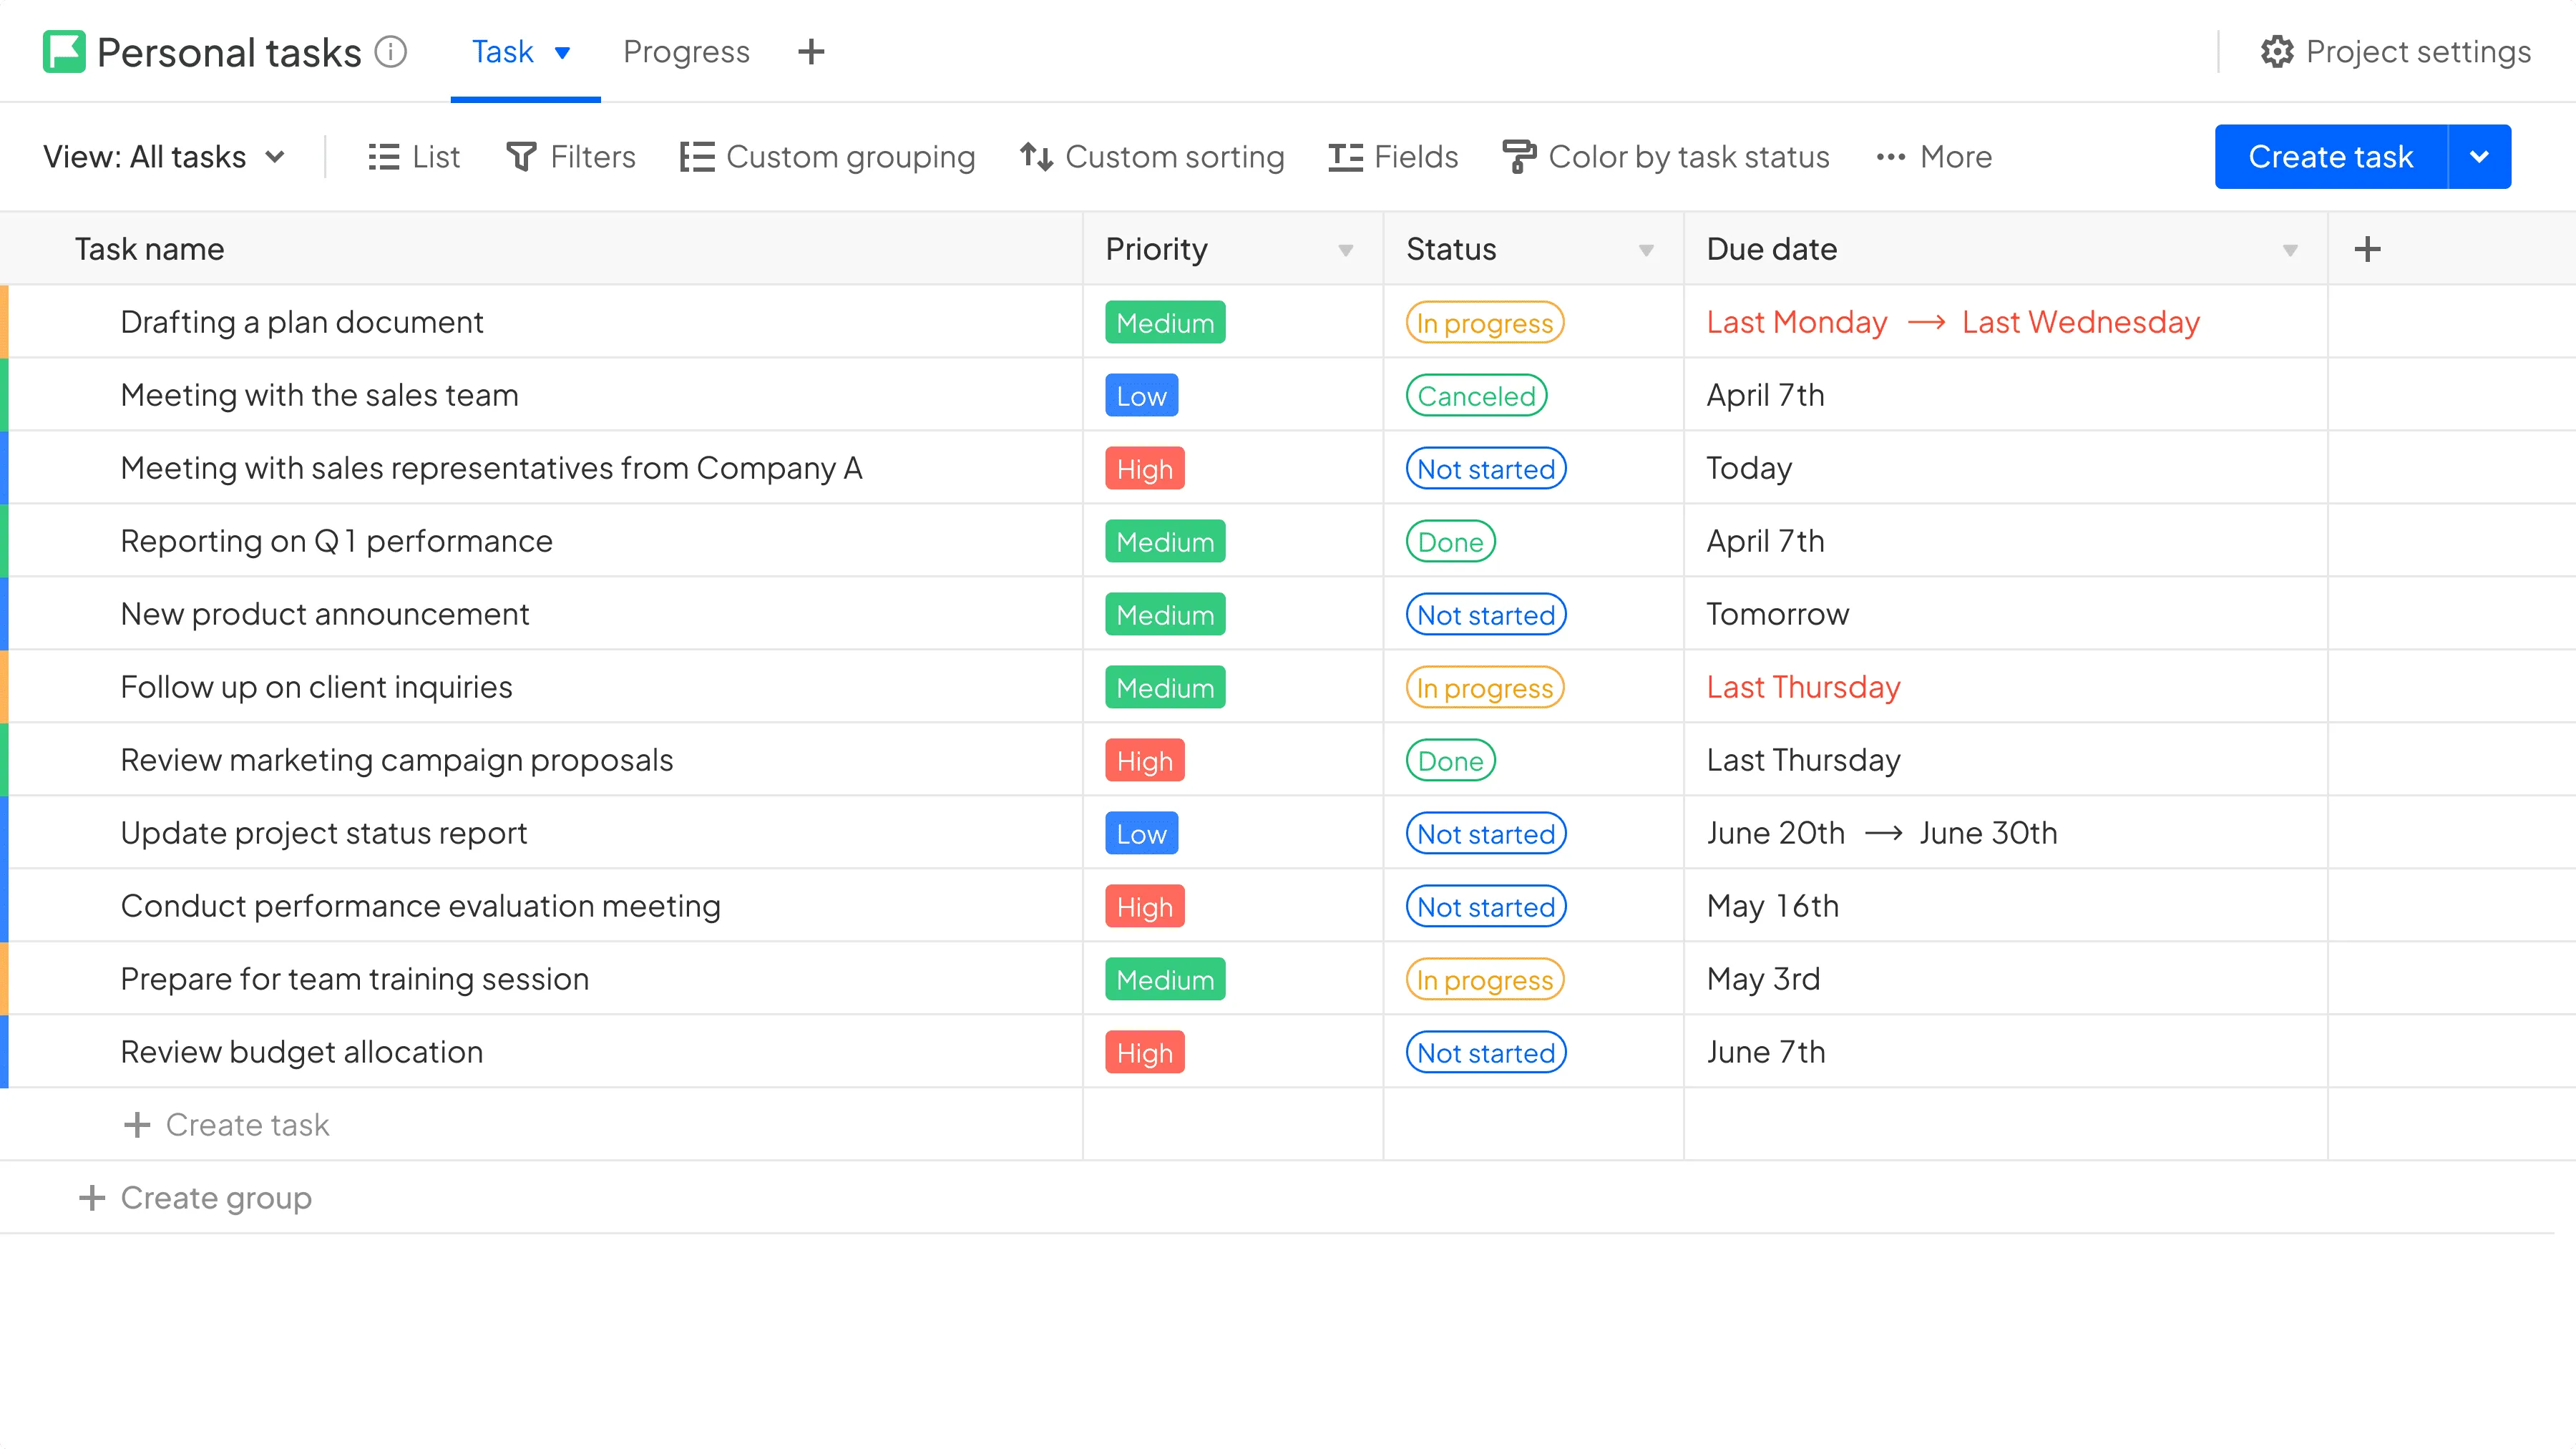Click the blue Create task button

click(x=2330, y=157)
